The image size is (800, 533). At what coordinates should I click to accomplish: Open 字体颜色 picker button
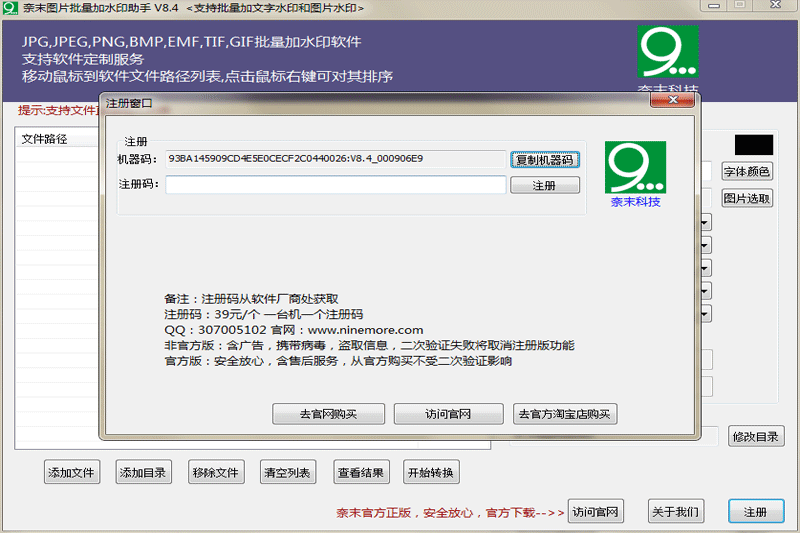[x=747, y=171]
